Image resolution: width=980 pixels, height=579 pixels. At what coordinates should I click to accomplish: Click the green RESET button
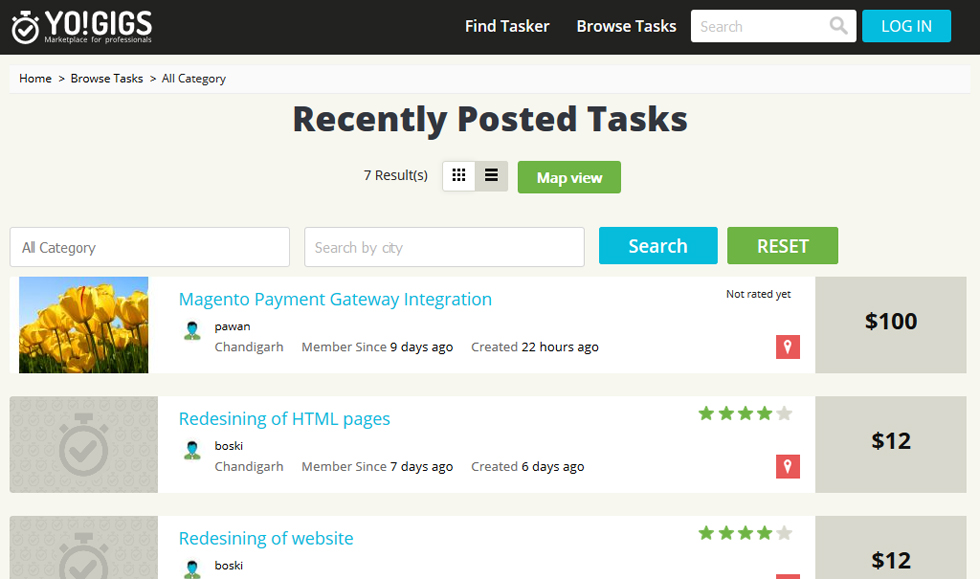click(782, 246)
